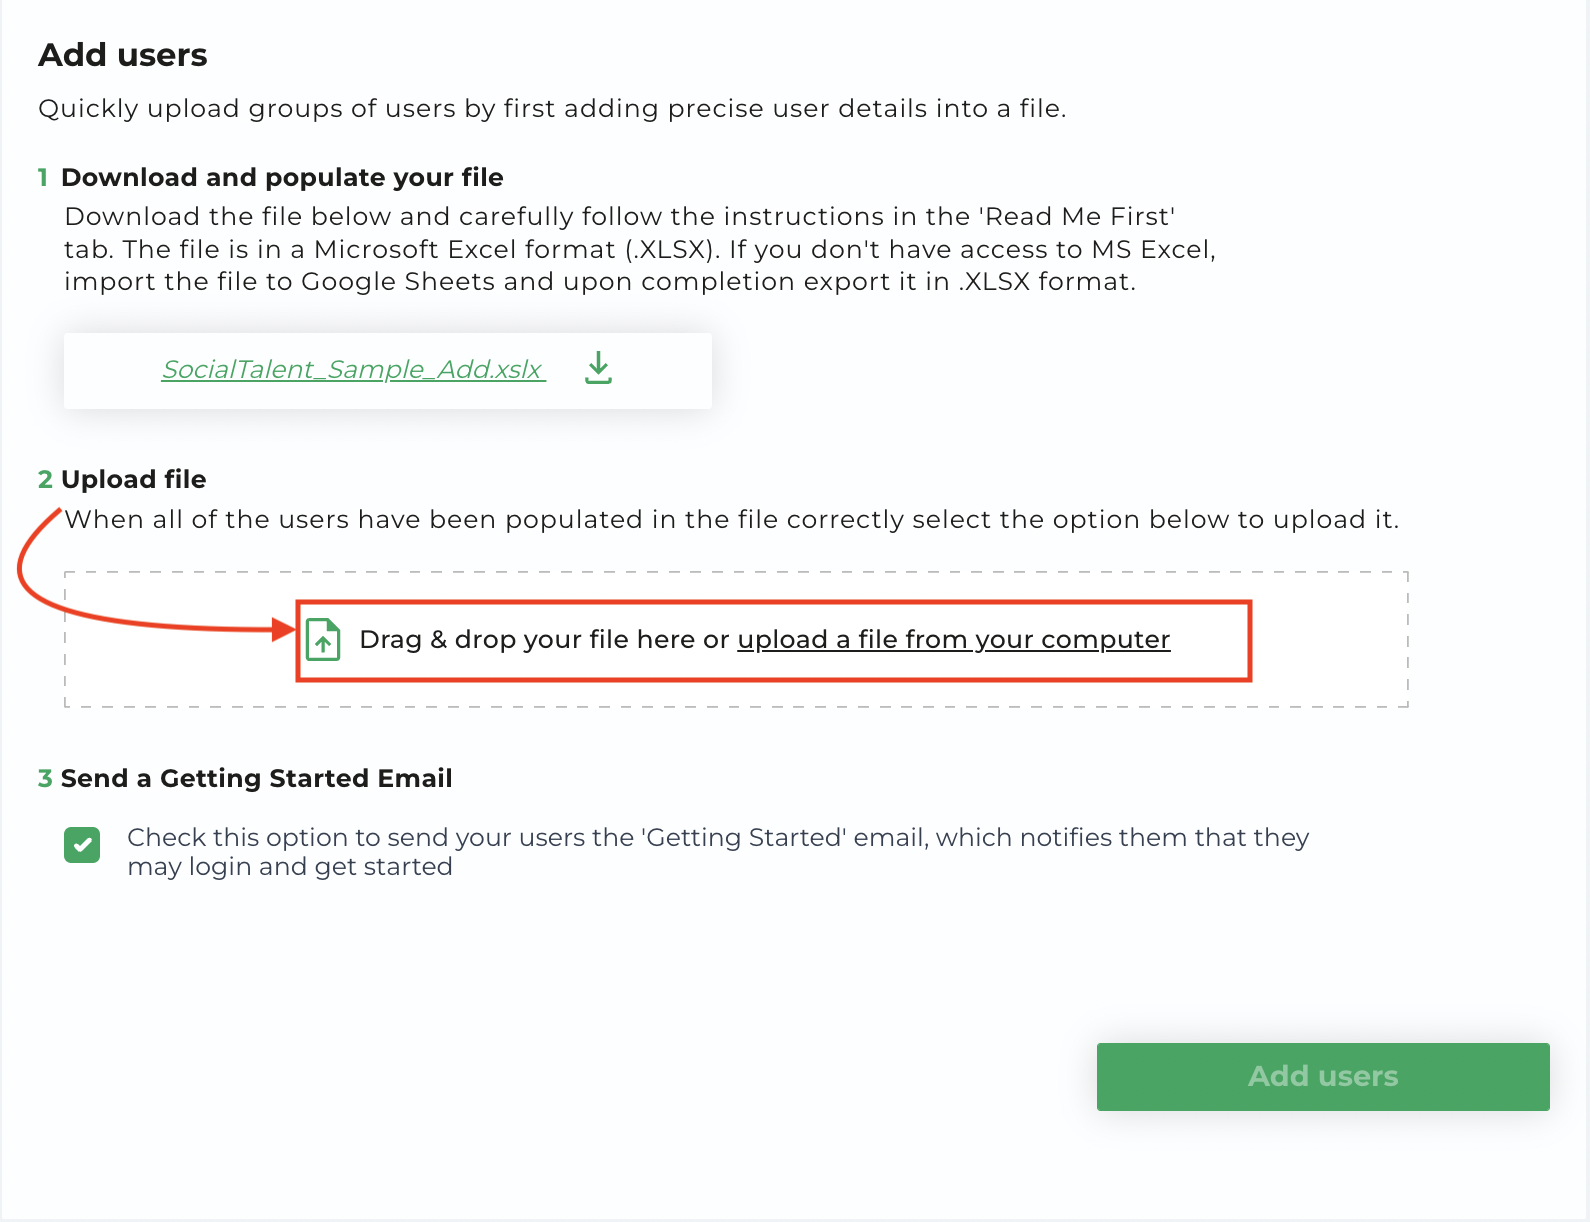The image size is (1590, 1222).
Task: Click the green step number 2
Action: (x=45, y=479)
